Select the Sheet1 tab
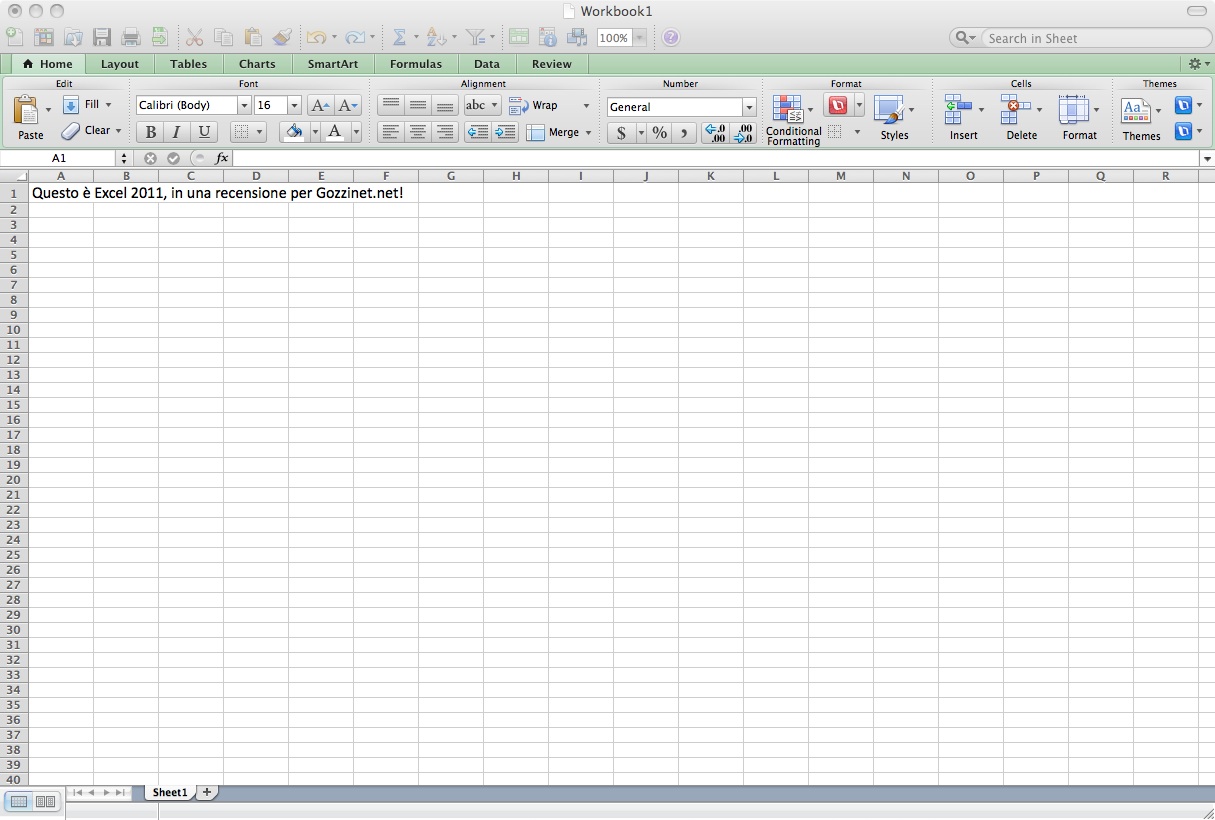The image size is (1215, 820). click(x=170, y=792)
